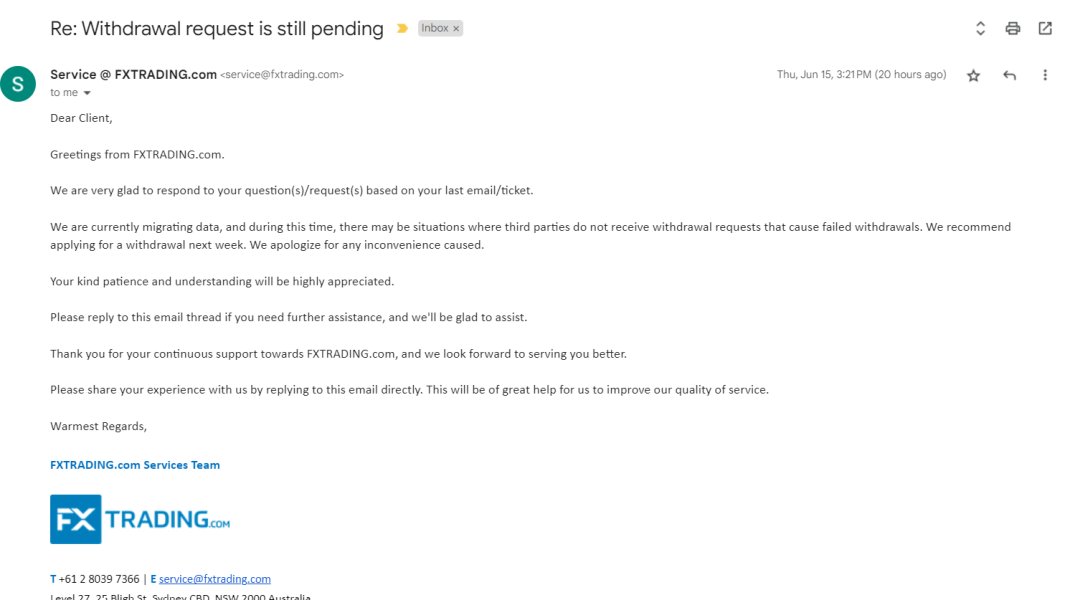Expand recipient details next to "to me"
Image resolution: width=1065 pixels, height=600 pixels.
coord(87,93)
